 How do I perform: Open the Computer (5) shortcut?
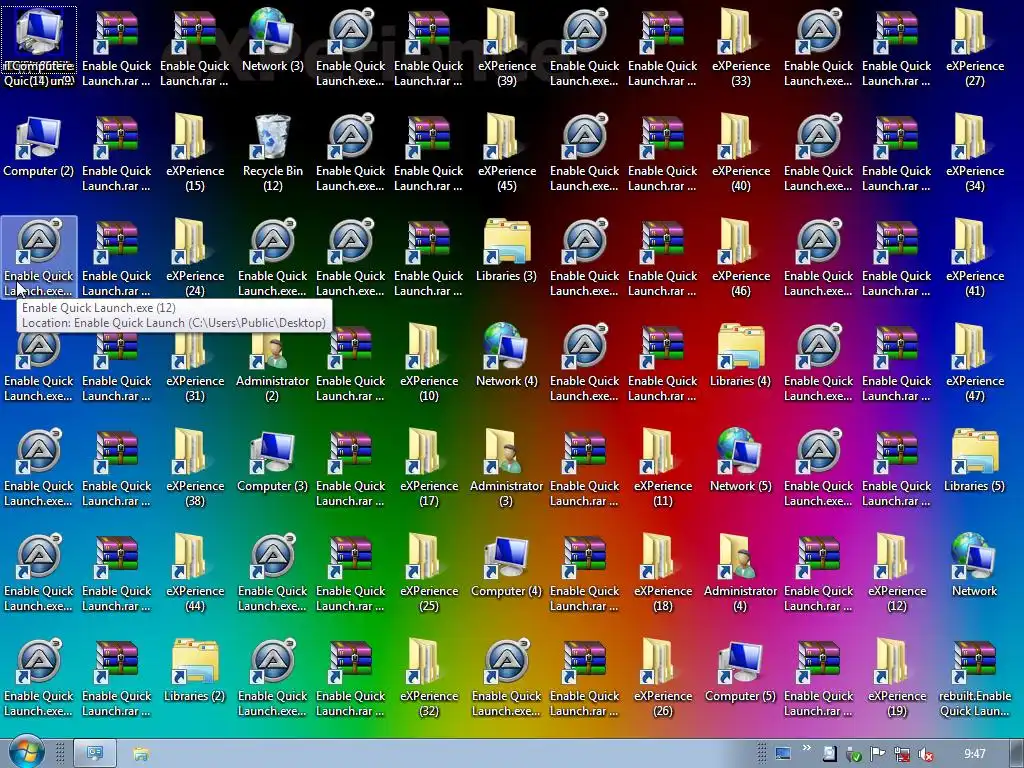click(x=741, y=671)
